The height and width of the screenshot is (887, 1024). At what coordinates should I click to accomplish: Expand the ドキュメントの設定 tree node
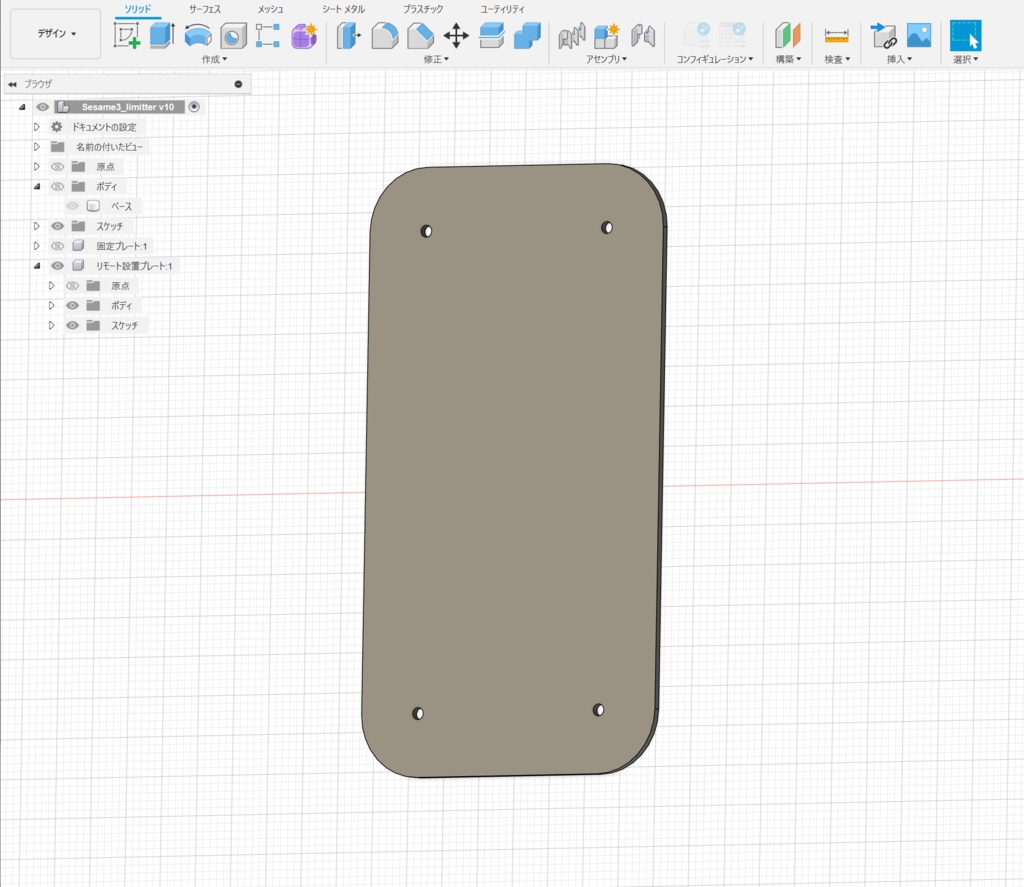tap(37, 127)
